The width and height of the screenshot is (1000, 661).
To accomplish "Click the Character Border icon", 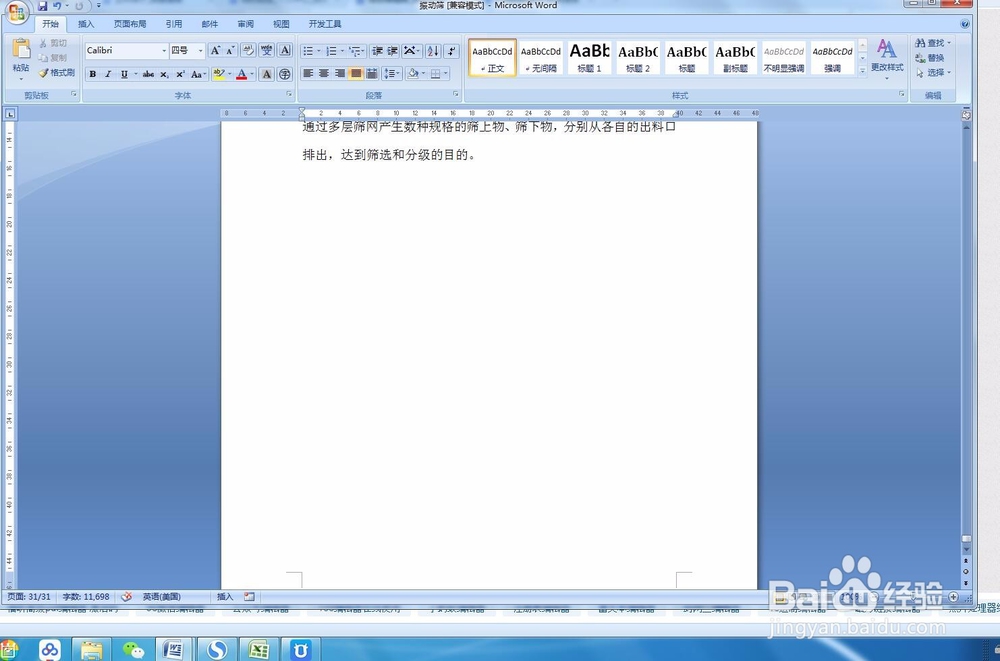I will pyautogui.click(x=285, y=50).
